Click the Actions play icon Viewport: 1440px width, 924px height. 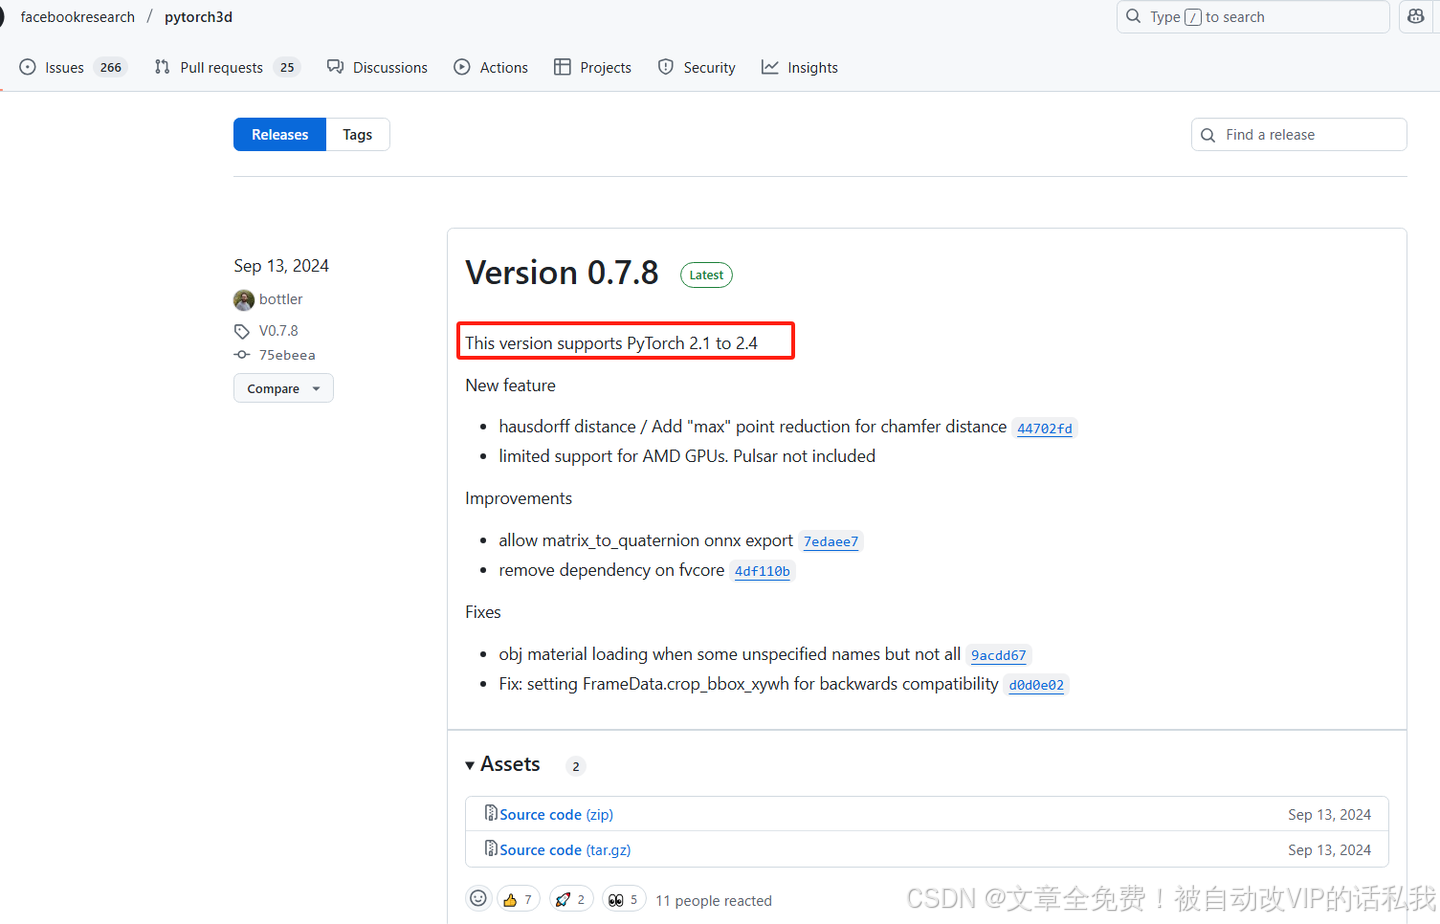point(462,67)
